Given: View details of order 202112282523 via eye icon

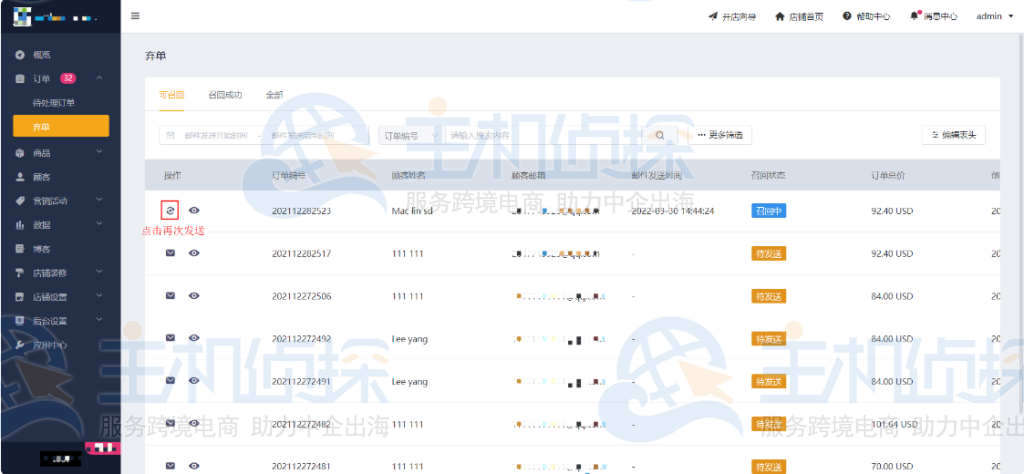Looking at the screenshot, I should tap(194, 211).
